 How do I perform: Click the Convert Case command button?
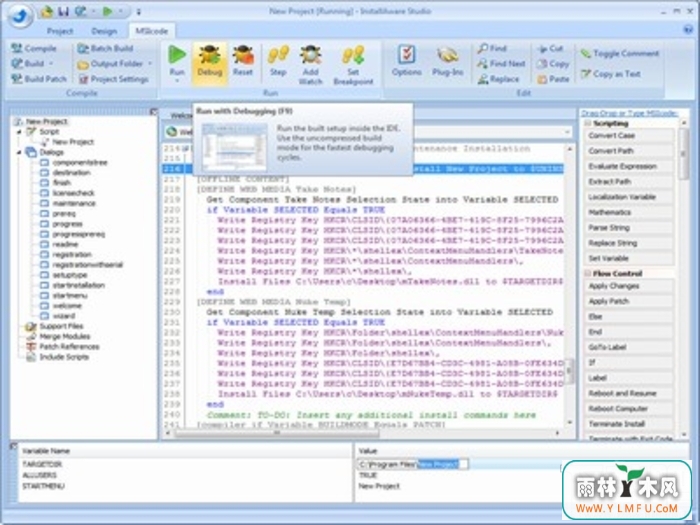point(629,135)
